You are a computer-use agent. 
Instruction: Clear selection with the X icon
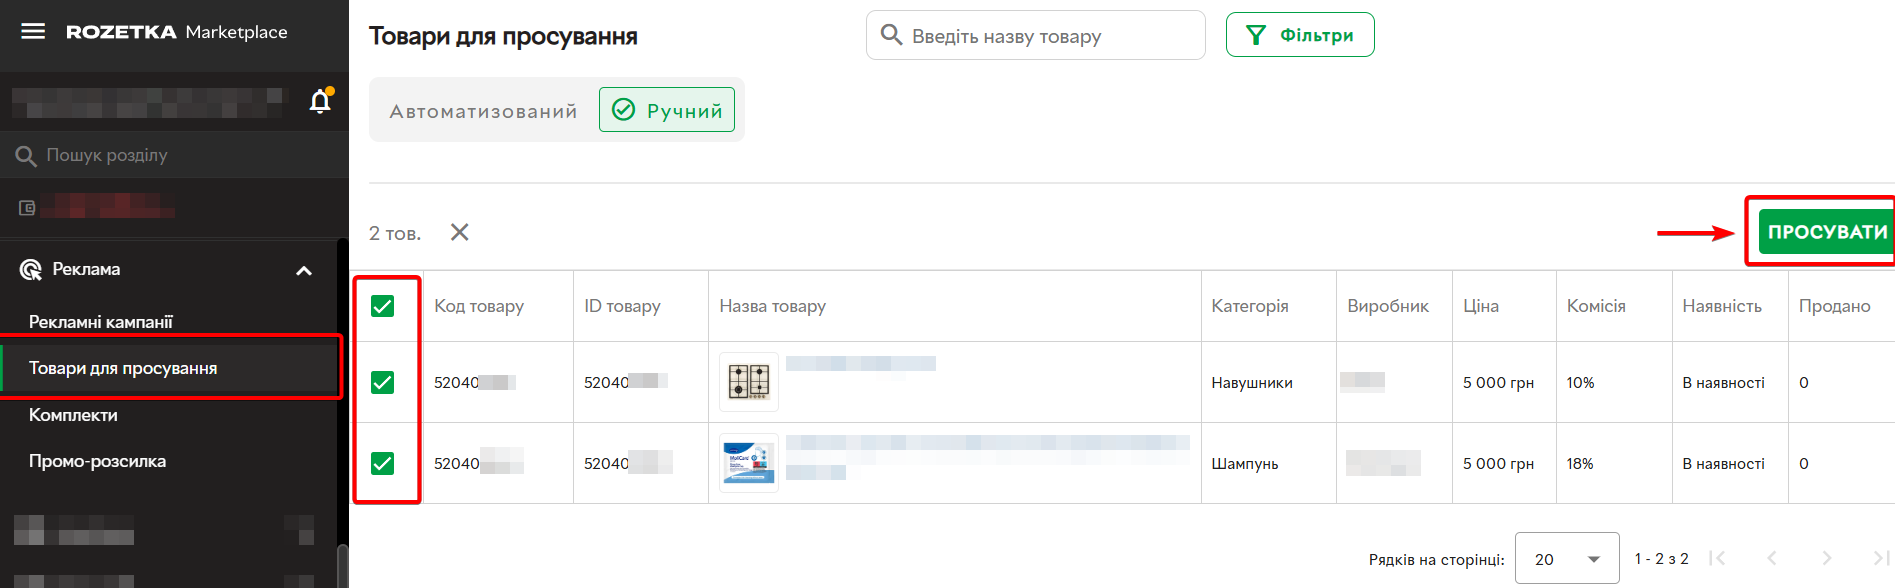click(x=459, y=232)
